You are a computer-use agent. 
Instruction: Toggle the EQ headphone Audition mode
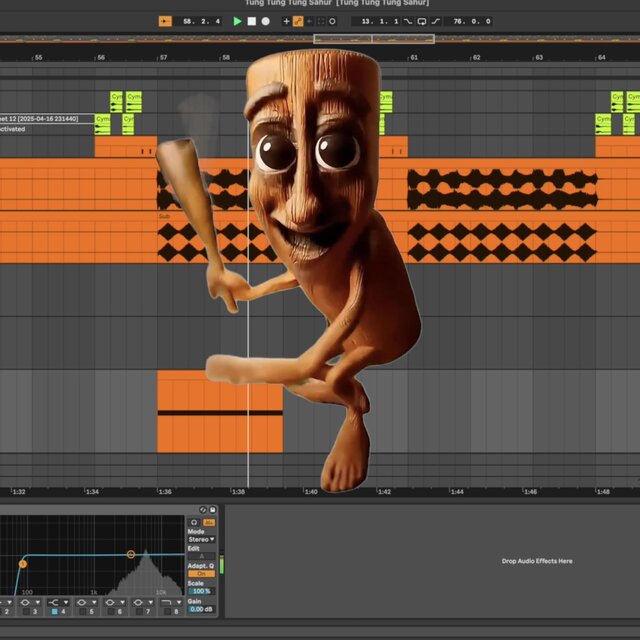click(x=194, y=522)
